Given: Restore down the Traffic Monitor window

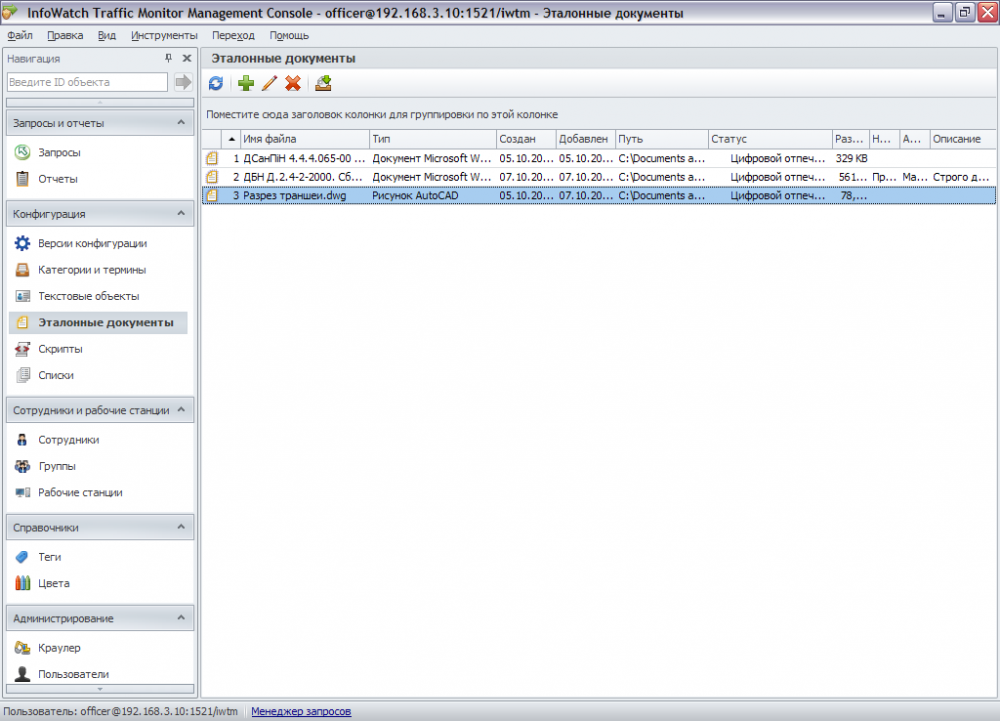Looking at the screenshot, I should (x=964, y=12).
